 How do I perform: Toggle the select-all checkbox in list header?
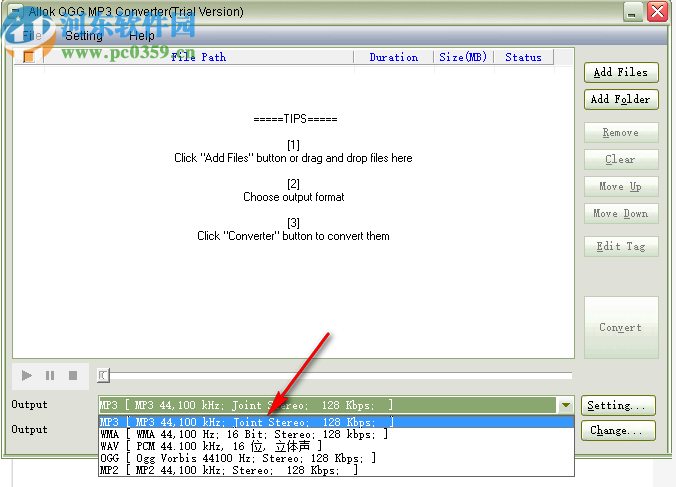(x=28, y=57)
